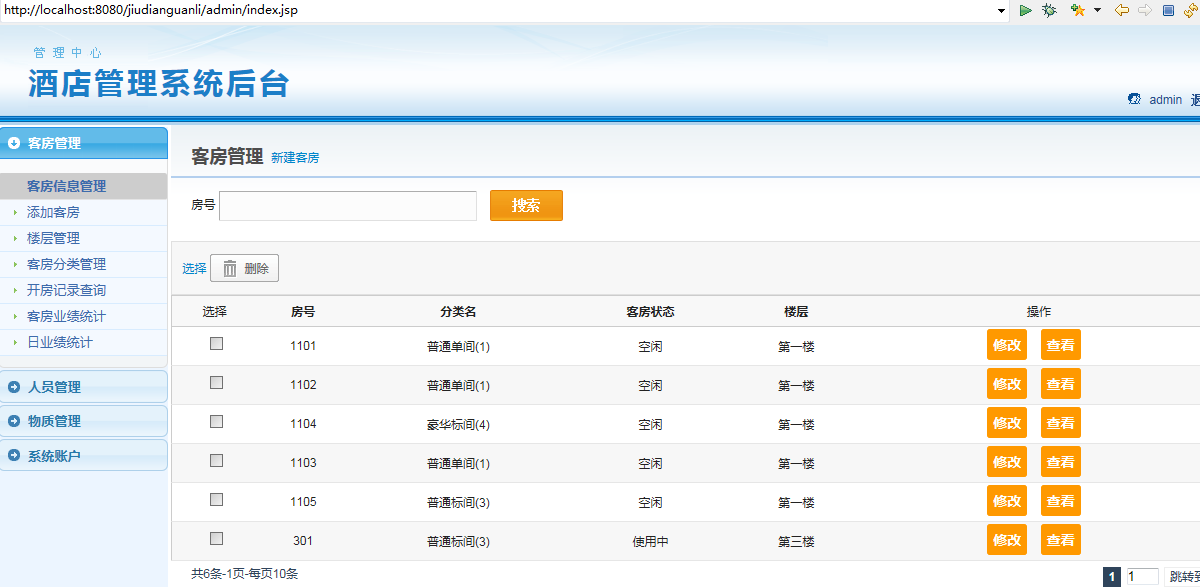Go back with yellow left arrow

click(x=1122, y=10)
